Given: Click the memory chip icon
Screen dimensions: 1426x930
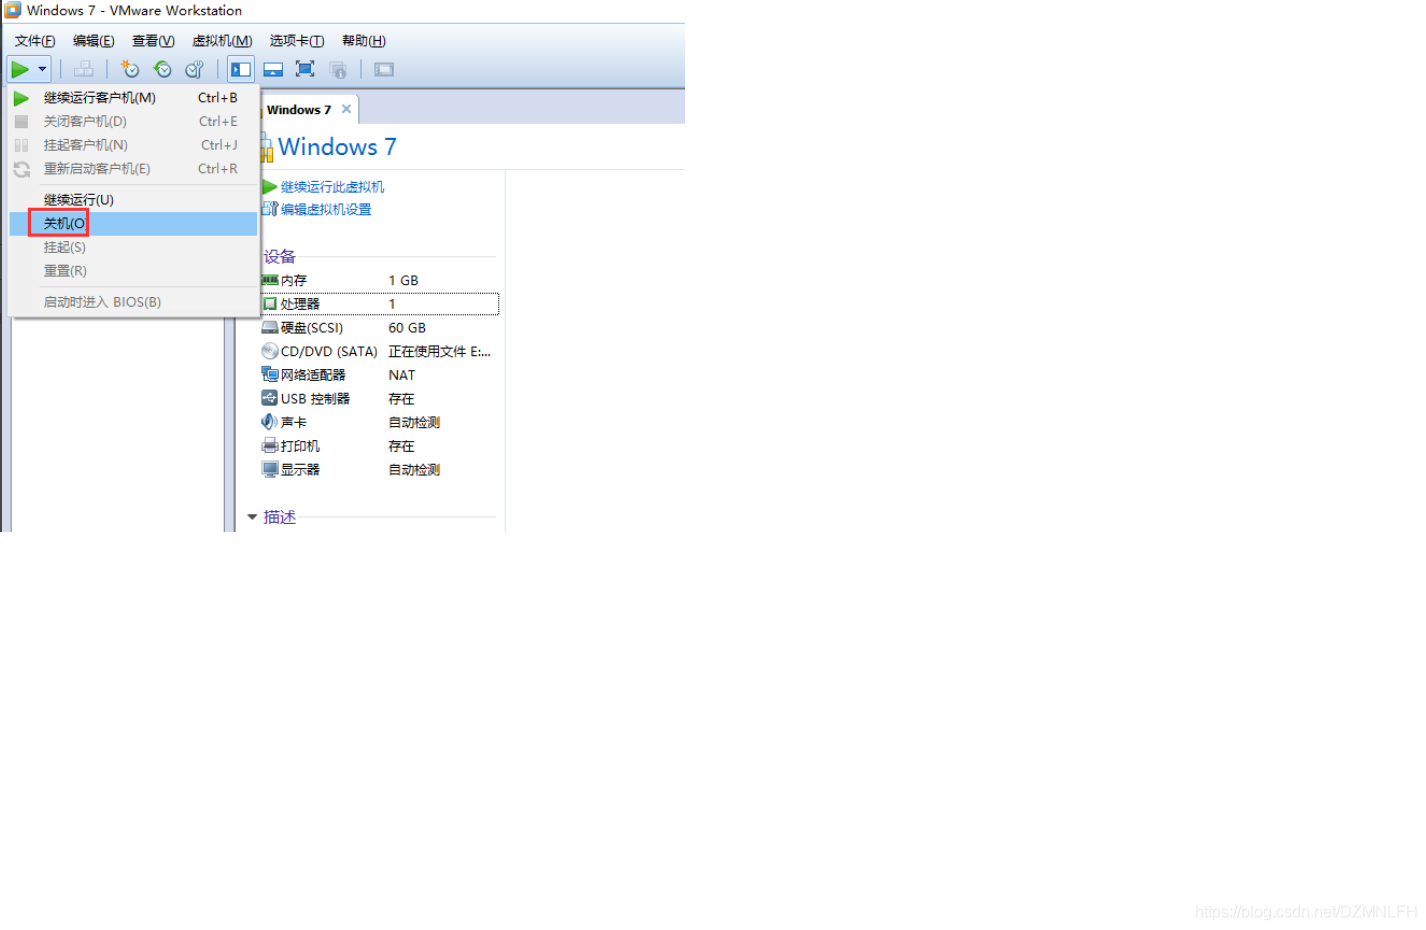Looking at the screenshot, I should (x=270, y=280).
